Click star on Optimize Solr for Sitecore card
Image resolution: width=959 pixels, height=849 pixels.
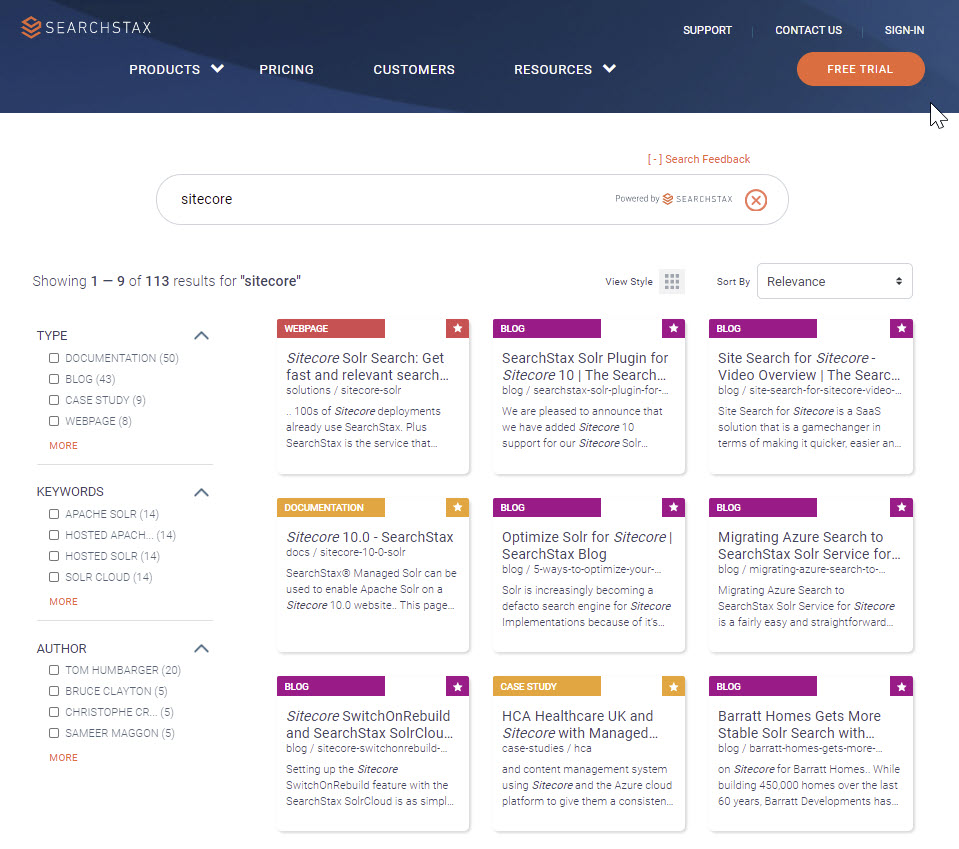click(673, 508)
